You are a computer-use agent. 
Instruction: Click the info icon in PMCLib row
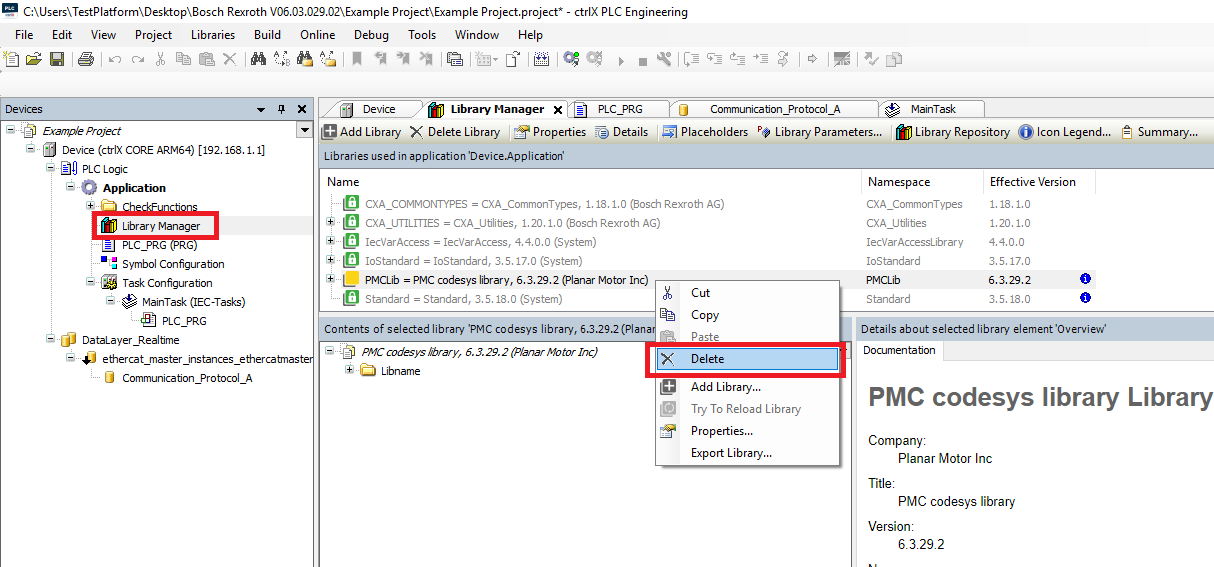pos(1085,280)
